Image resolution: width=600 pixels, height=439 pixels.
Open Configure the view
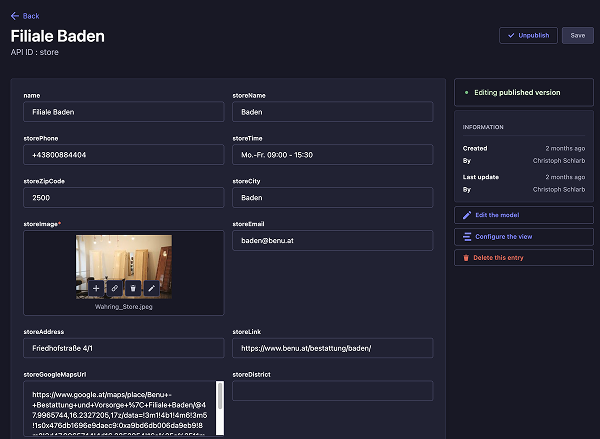(523, 237)
